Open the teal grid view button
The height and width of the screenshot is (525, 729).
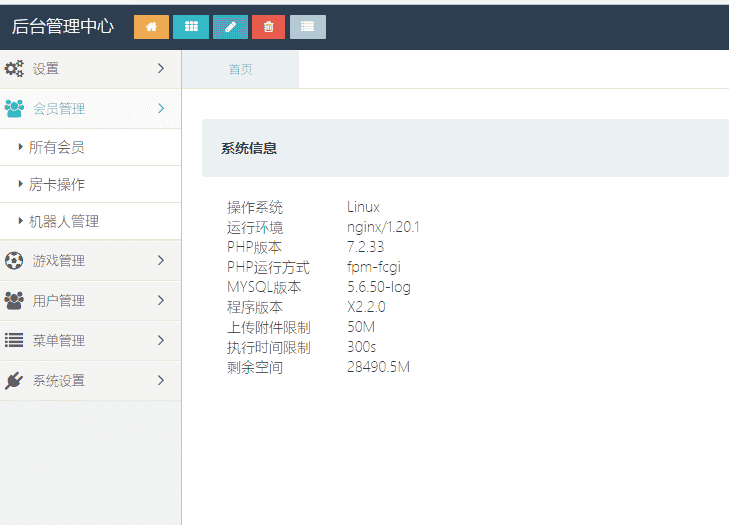(x=191, y=27)
